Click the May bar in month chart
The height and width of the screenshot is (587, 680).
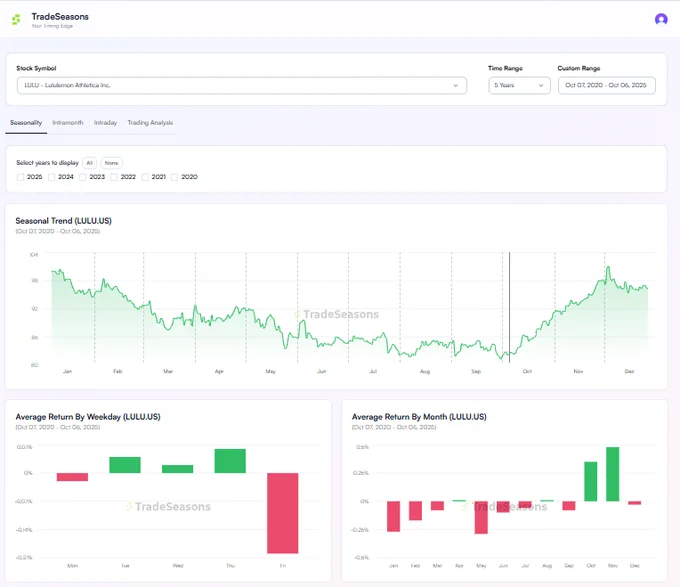pos(481,517)
